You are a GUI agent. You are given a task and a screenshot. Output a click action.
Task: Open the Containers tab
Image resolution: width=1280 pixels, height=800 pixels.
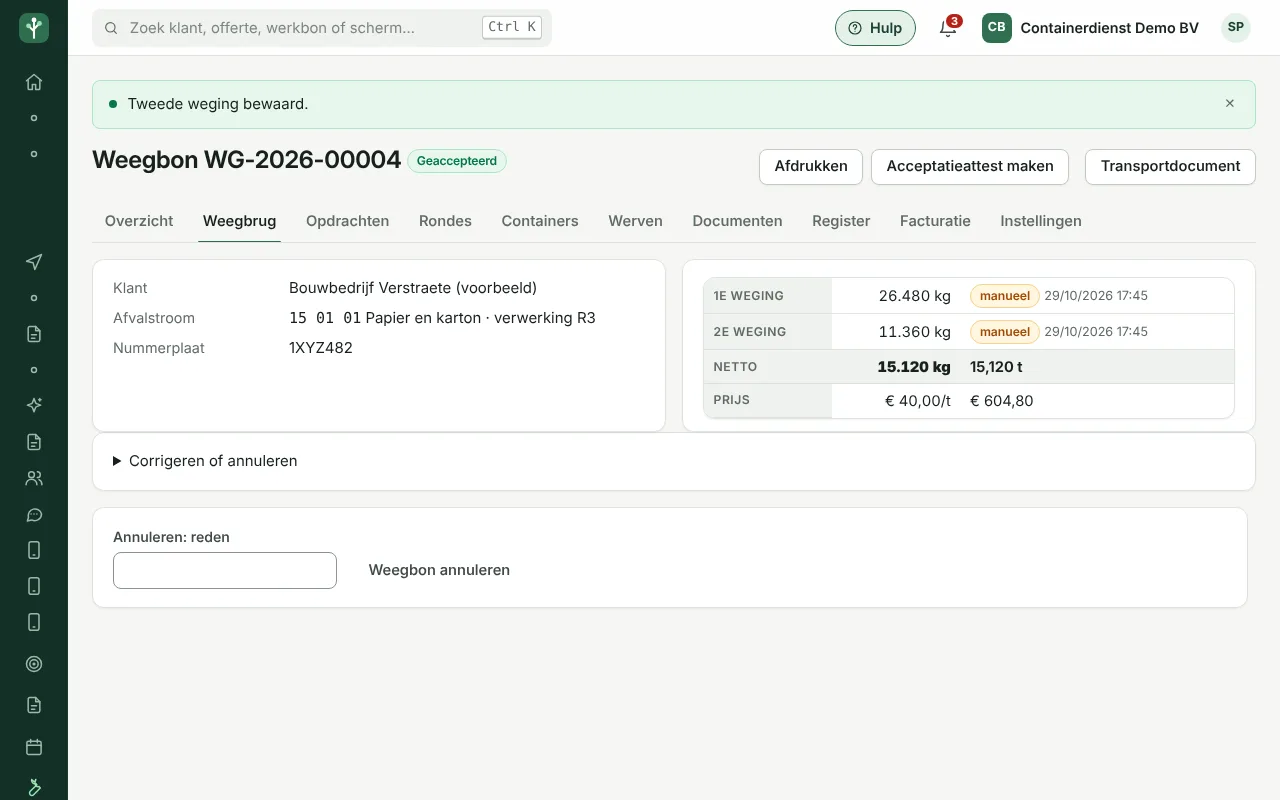[x=540, y=221]
